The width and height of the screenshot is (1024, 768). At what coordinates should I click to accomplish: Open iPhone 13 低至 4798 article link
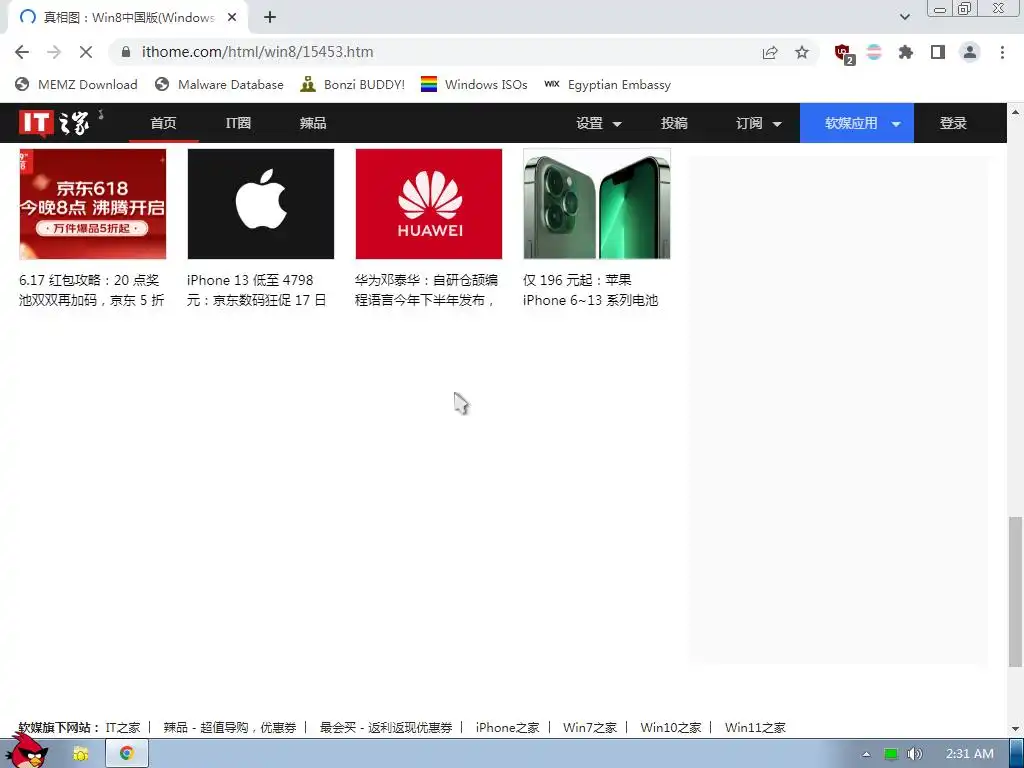[x=257, y=290]
